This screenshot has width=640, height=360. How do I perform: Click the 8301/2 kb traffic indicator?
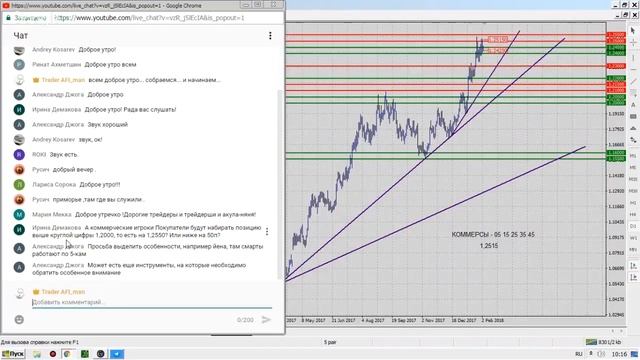(609, 342)
